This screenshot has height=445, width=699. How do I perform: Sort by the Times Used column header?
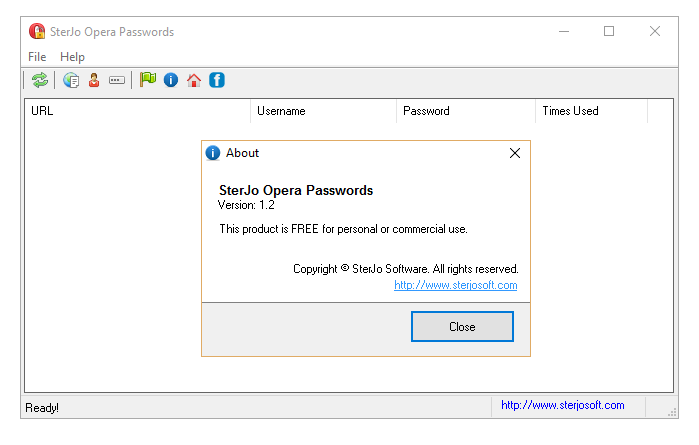pyautogui.click(x=591, y=111)
